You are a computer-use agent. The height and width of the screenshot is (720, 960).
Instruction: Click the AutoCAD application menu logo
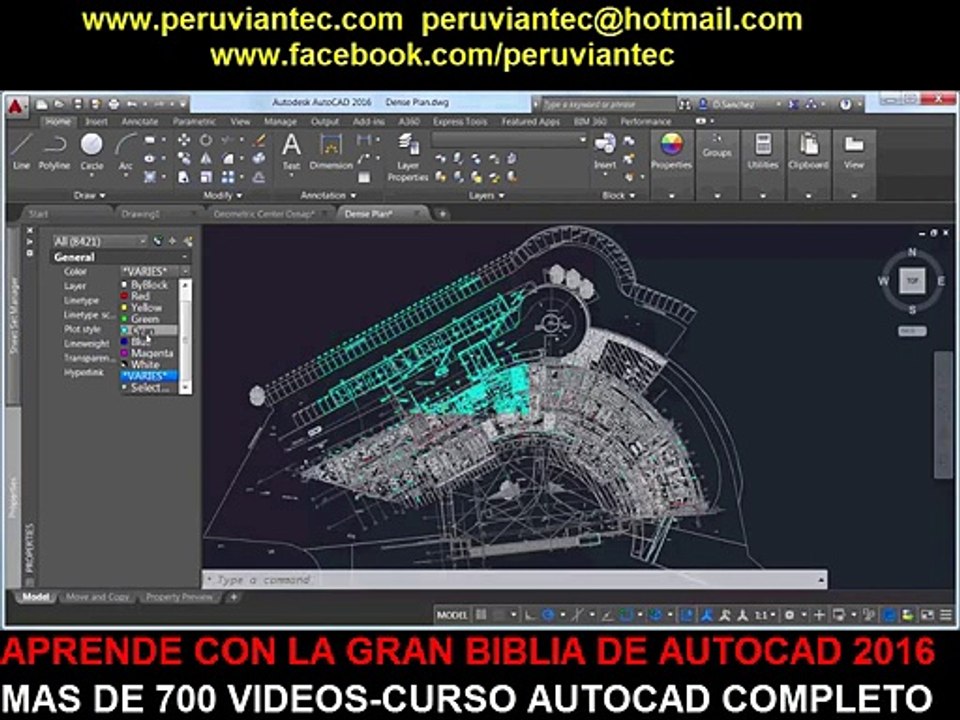[x=16, y=107]
